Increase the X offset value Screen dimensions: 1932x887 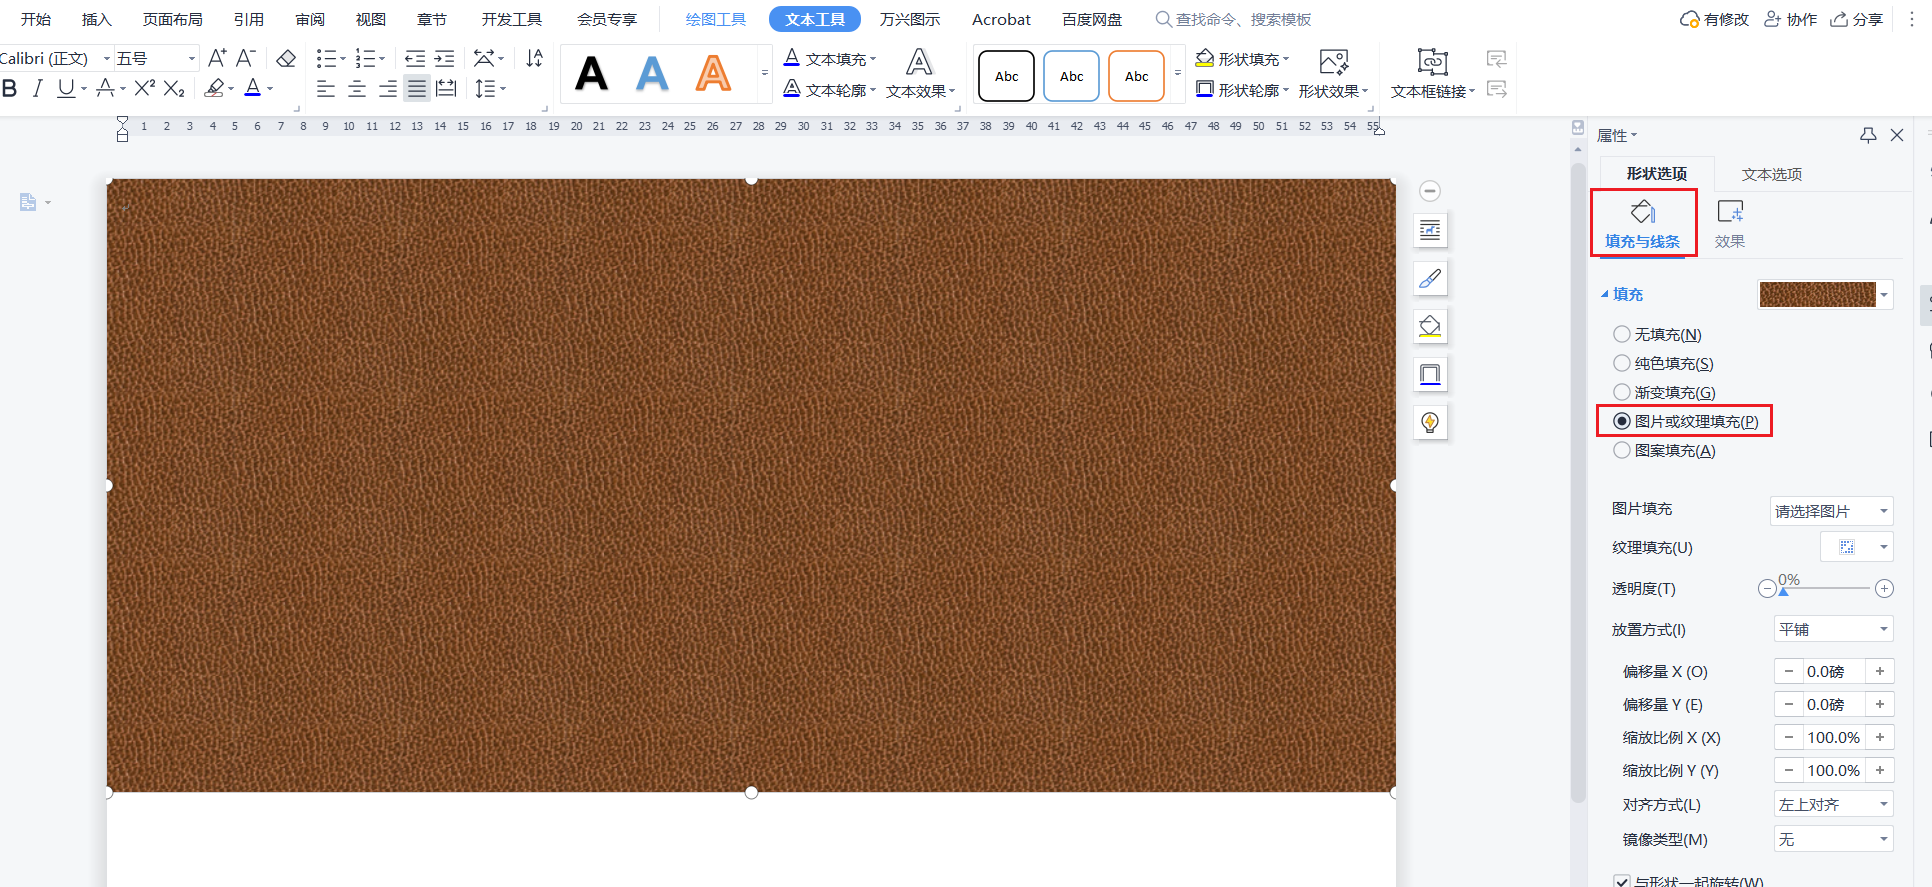point(1880,672)
